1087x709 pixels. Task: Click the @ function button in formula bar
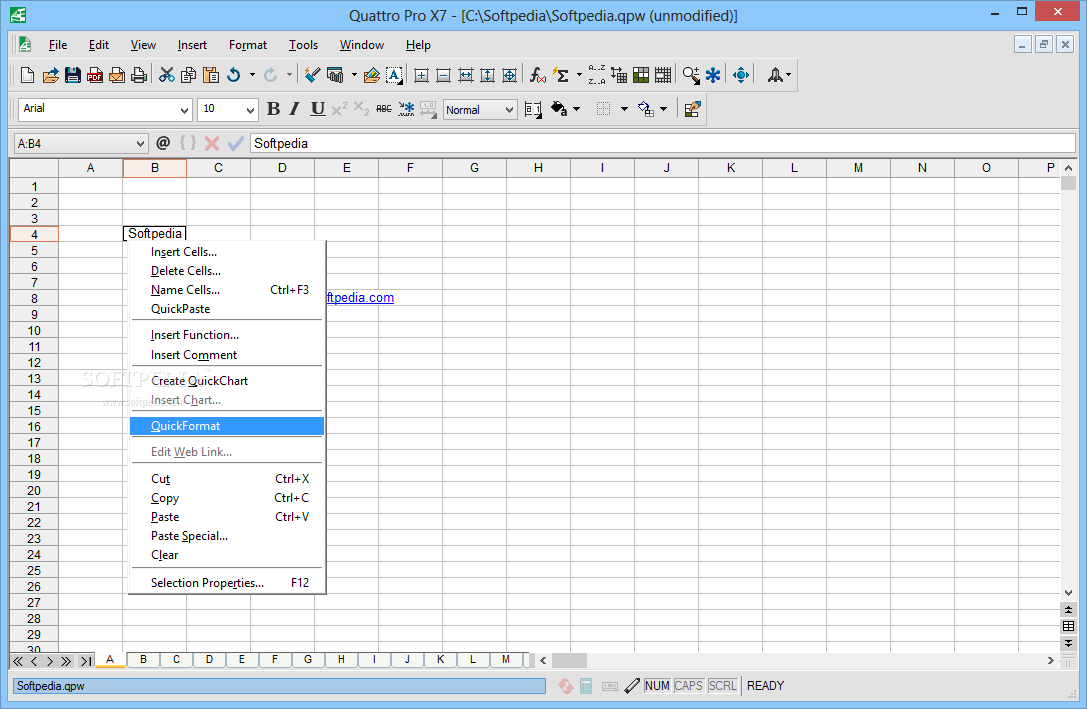(x=163, y=143)
